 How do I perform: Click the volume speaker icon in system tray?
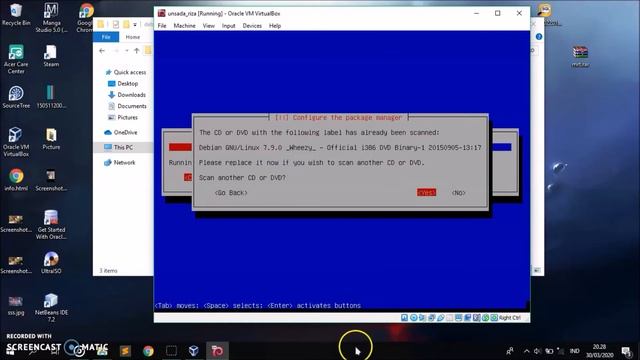pyautogui.click(x=537, y=351)
